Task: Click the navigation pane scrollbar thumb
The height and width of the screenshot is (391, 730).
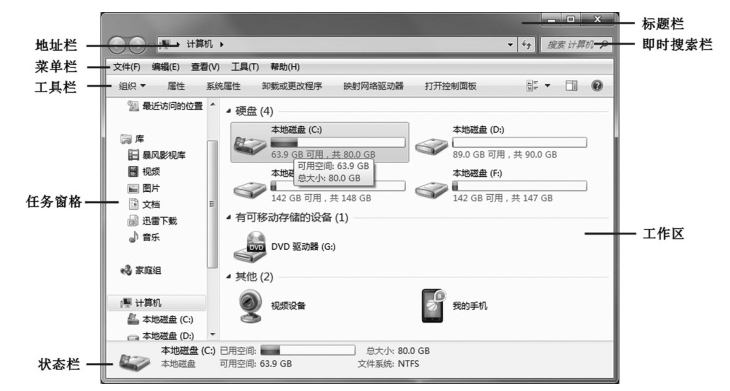Action: click(213, 204)
